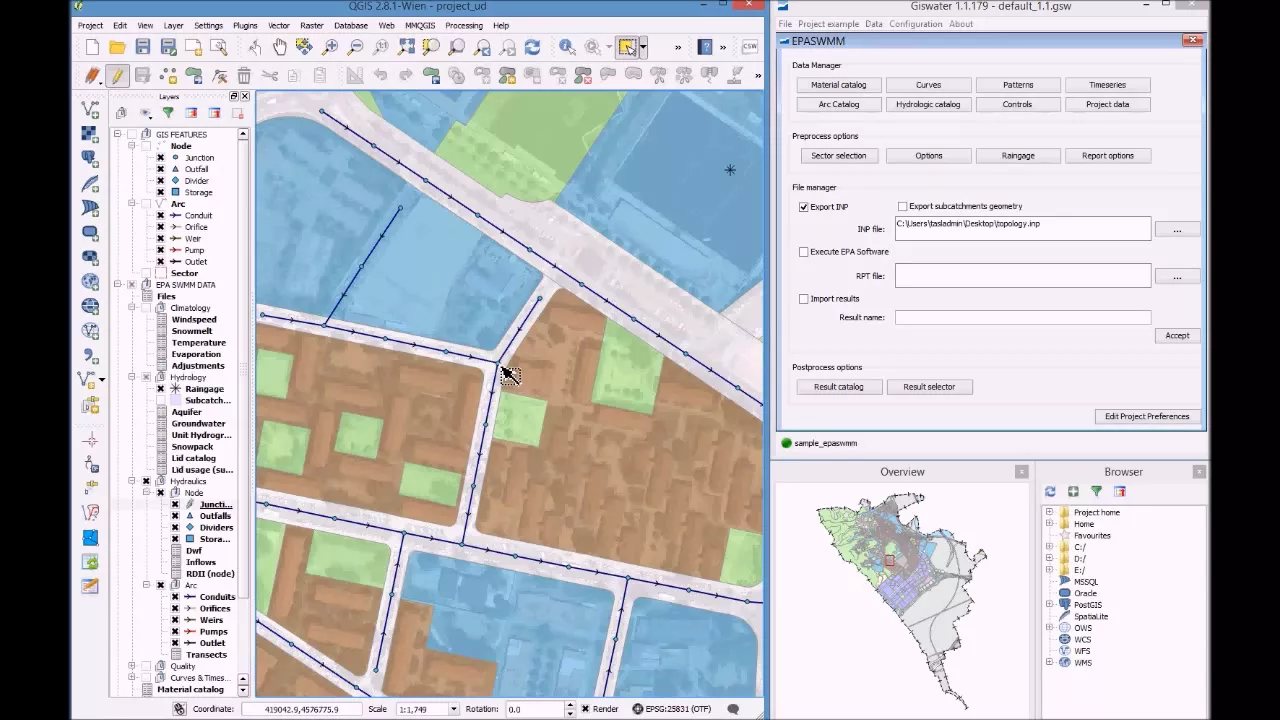Screen dimensions: 1280x720
Task: Open project using the folder icon
Action: click(117, 47)
